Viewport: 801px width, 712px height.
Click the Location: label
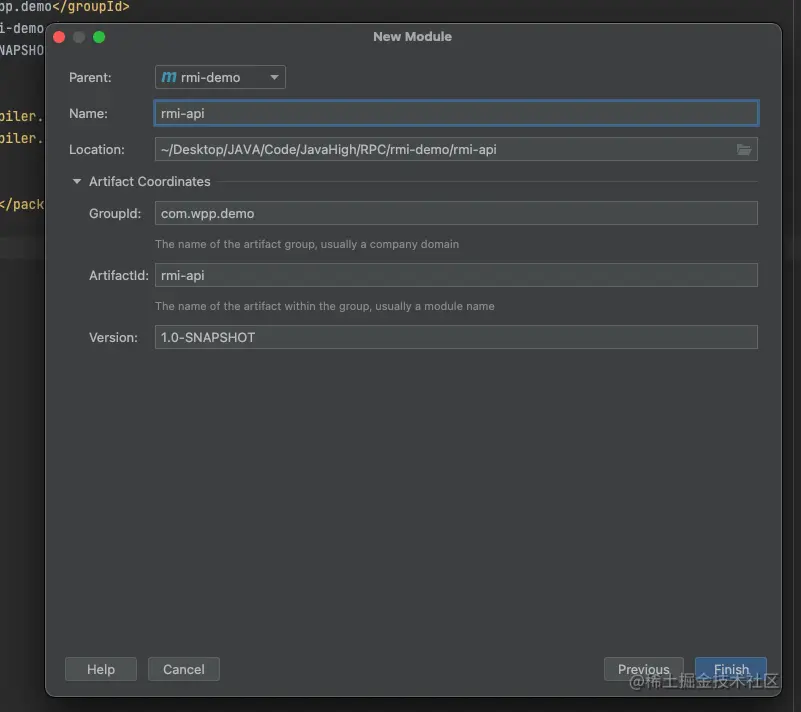pyautogui.click(x=97, y=149)
